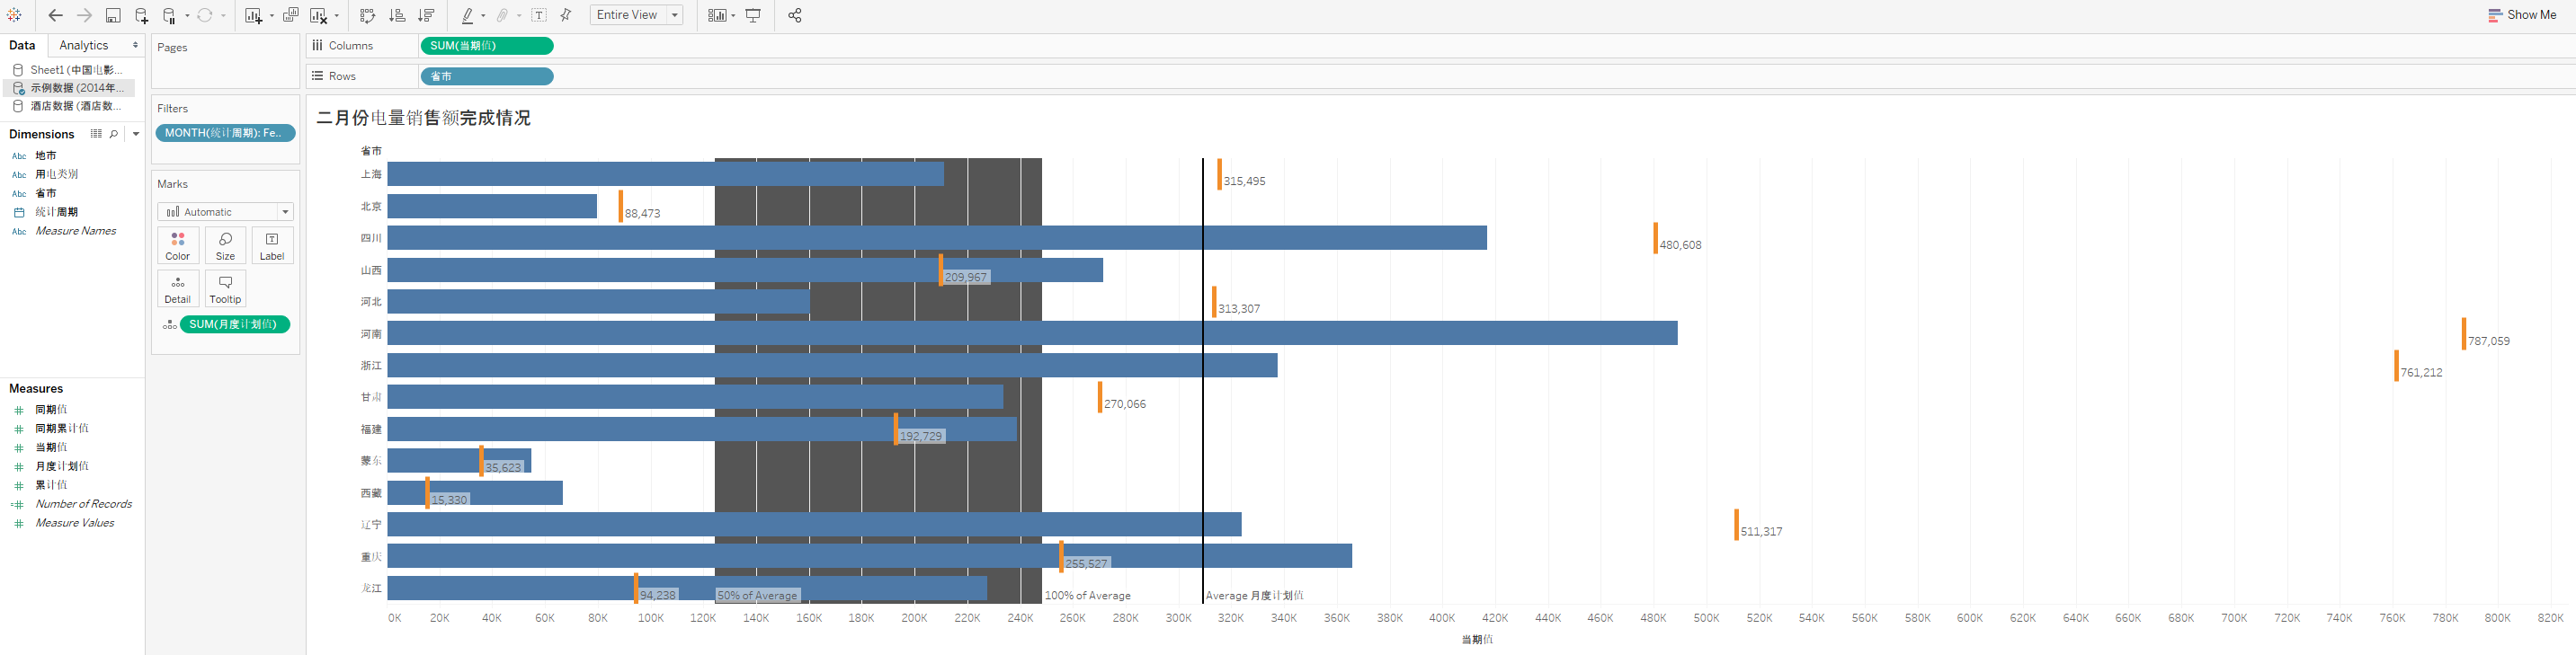Click the SUM(月度计划值) pill on Marks
The height and width of the screenshot is (655, 2576).
click(x=235, y=324)
